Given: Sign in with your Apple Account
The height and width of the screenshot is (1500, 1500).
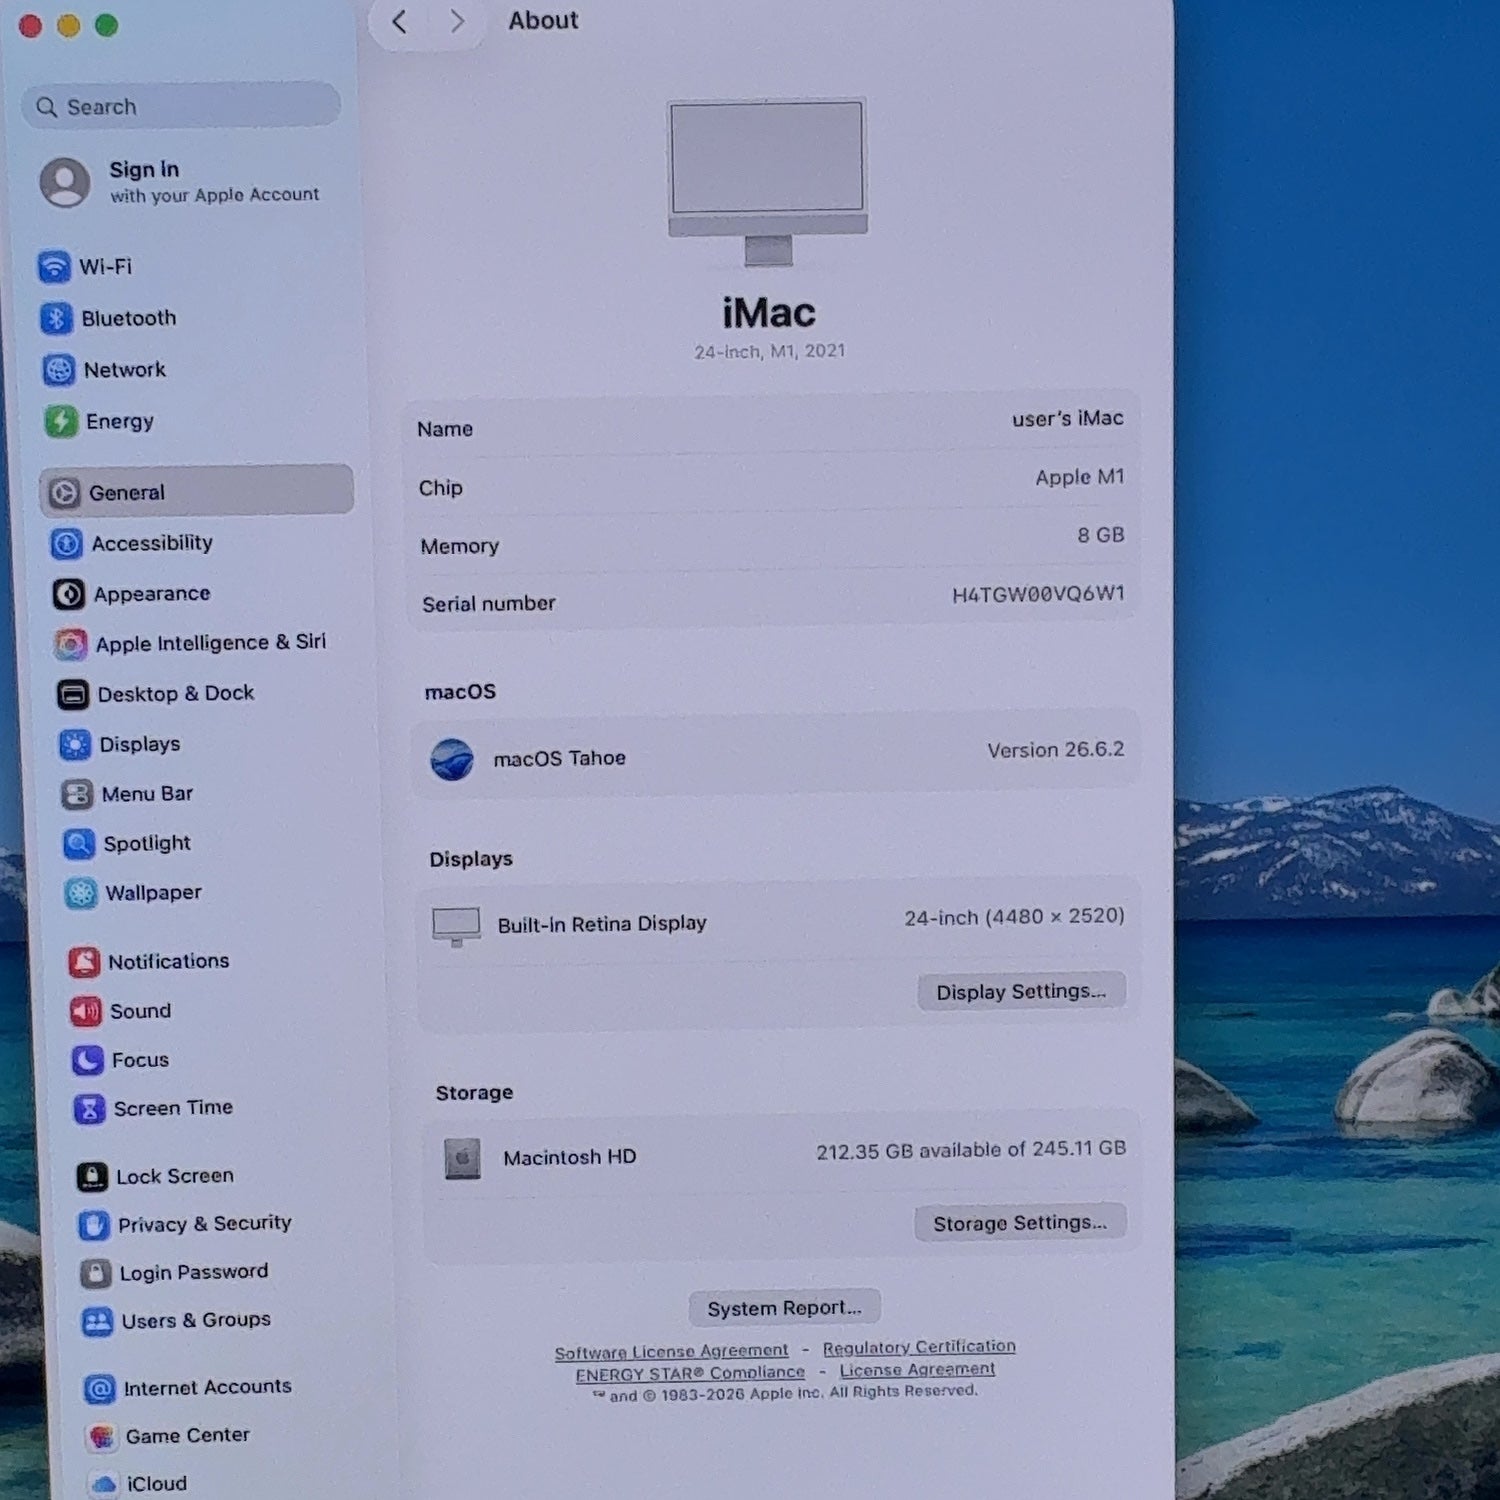Looking at the screenshot, I should pyautogui.click(x=180, y=182).
